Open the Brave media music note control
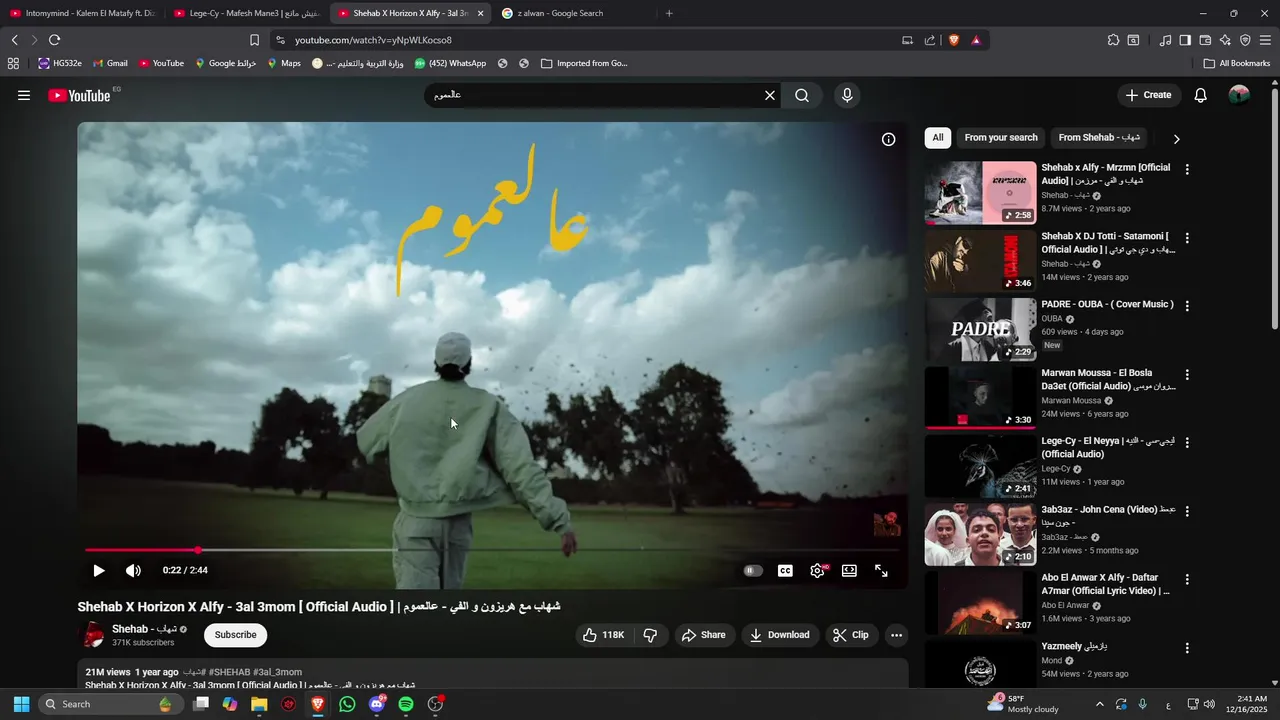1280x720 pixels. coord(1165,40)
